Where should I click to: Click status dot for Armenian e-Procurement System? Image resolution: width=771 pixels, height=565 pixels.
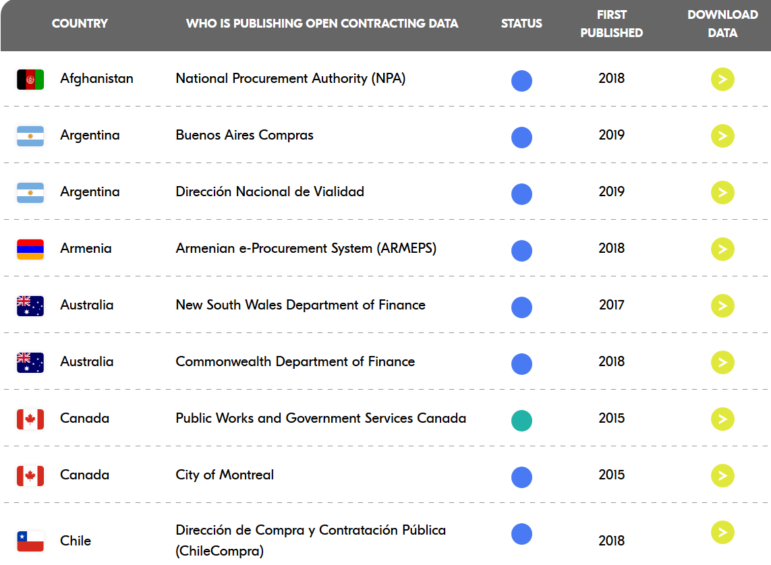521,250
